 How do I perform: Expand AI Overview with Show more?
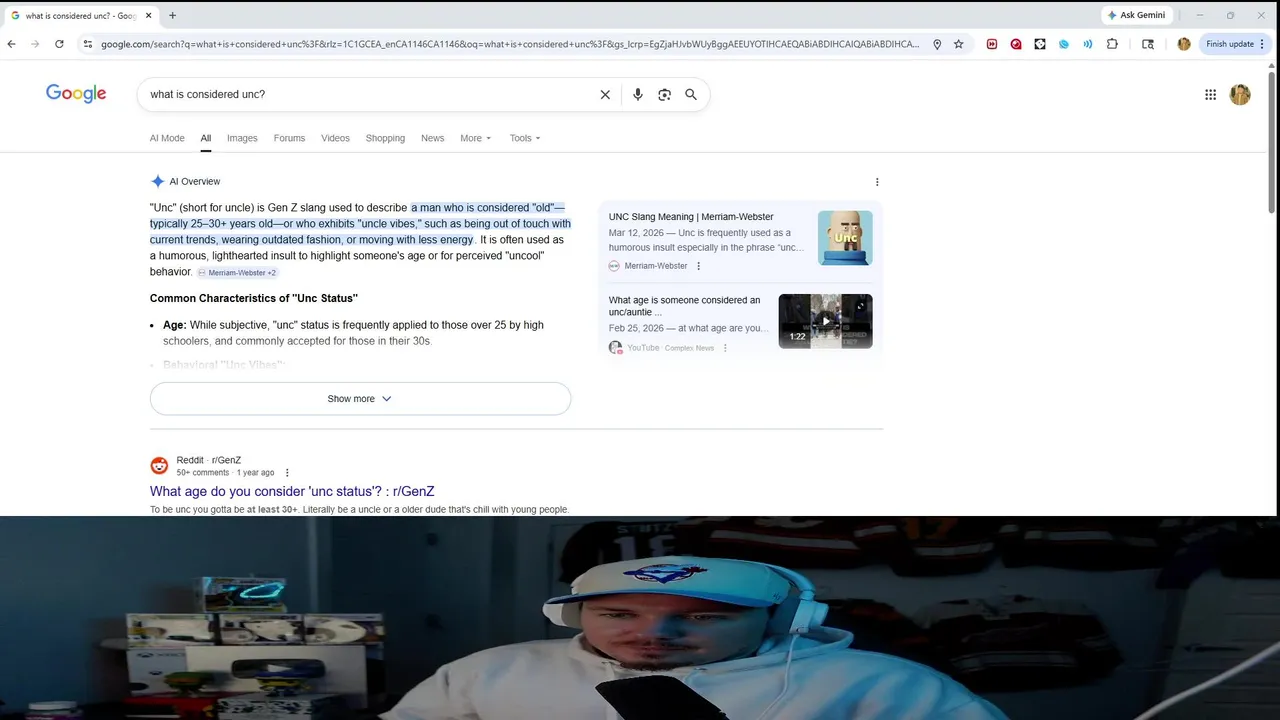tap(360, 399)
